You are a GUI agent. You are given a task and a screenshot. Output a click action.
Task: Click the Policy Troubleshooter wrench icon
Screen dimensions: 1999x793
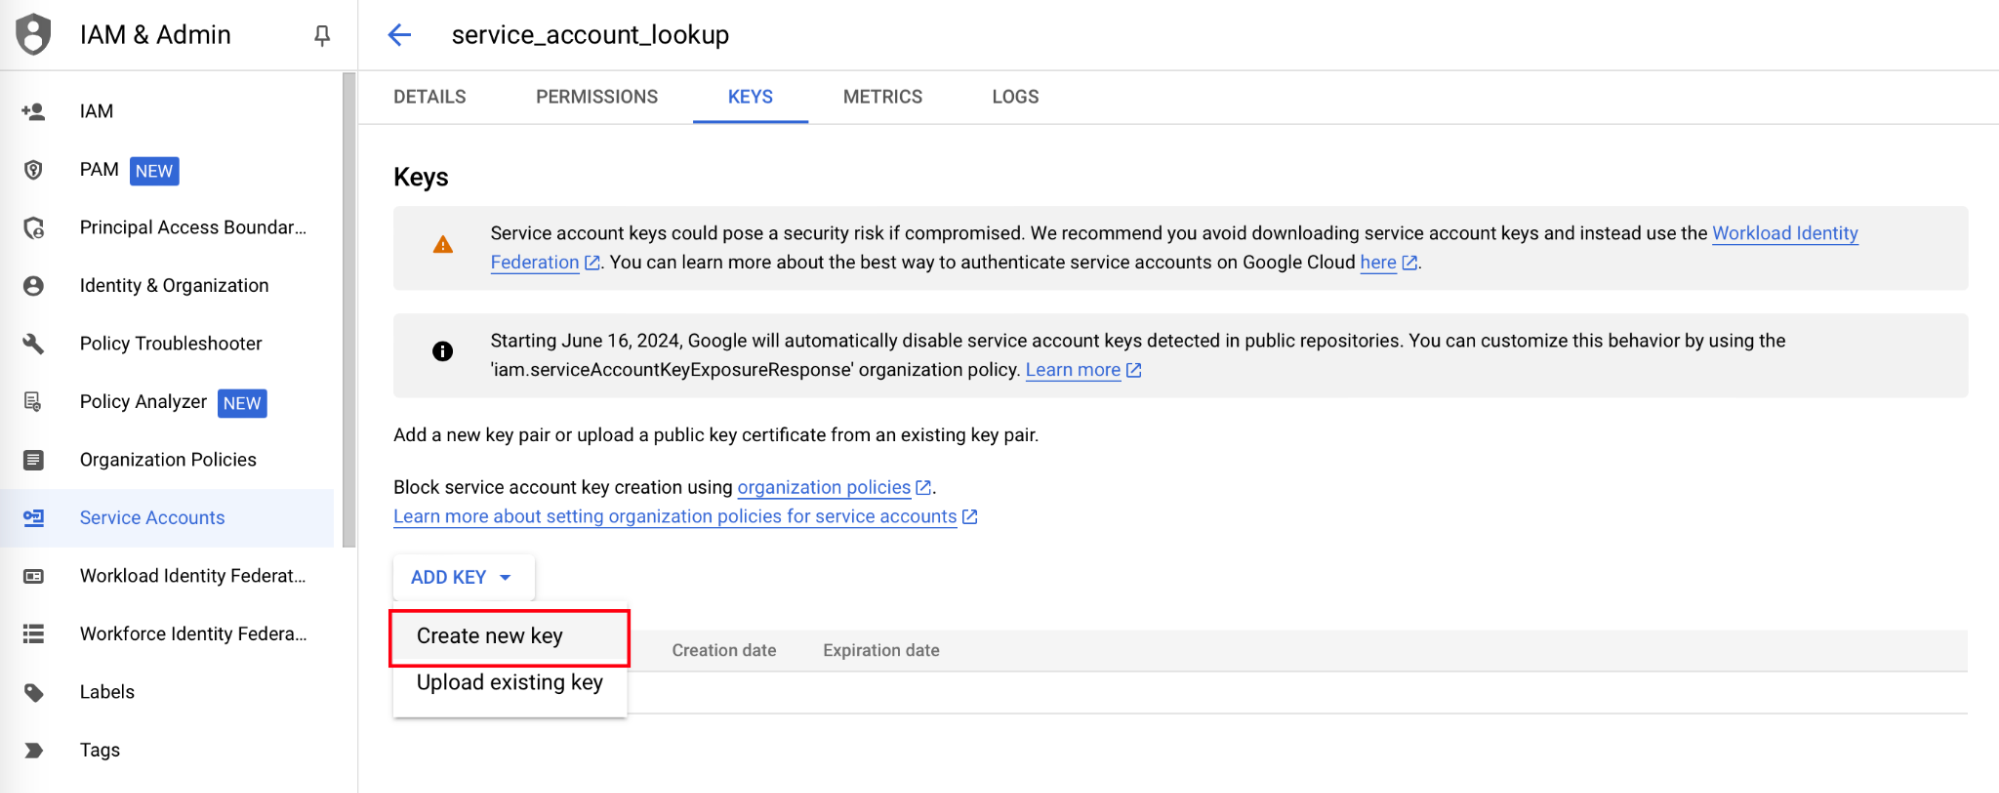[33, 344]
